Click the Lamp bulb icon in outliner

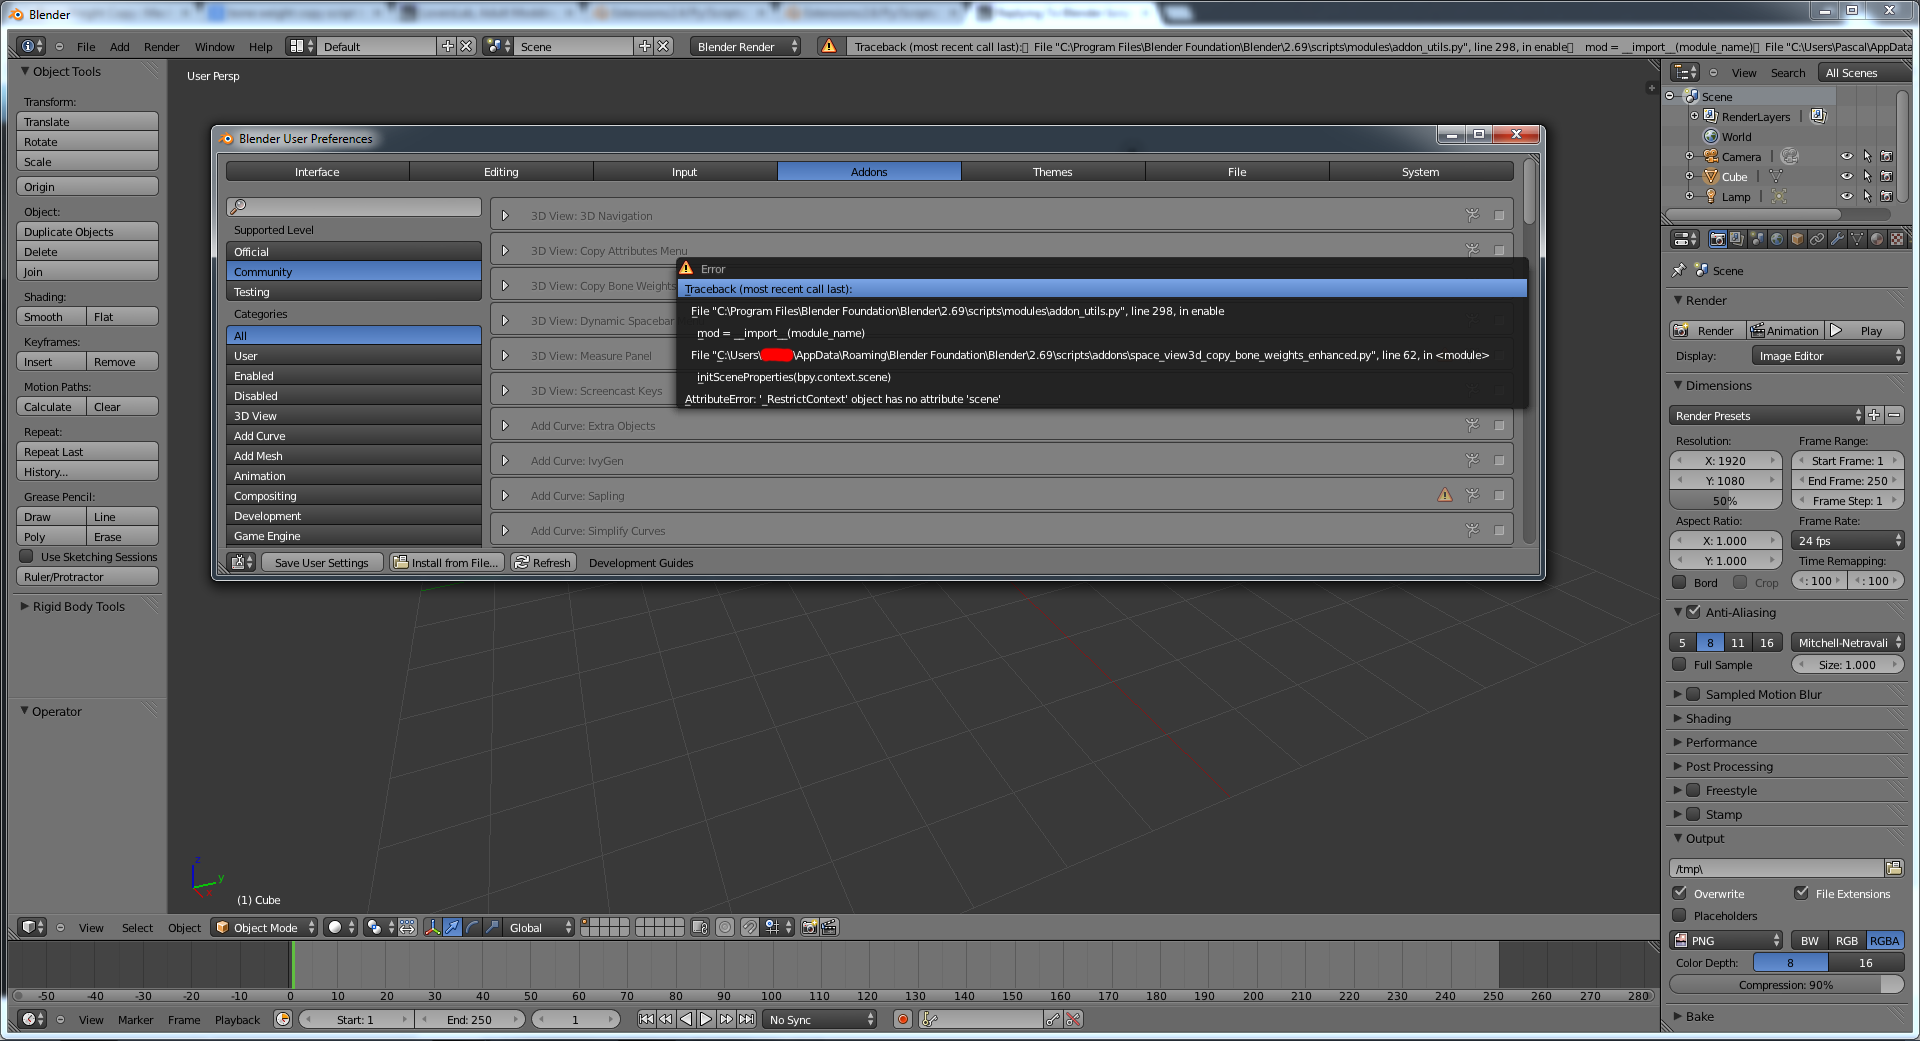[x=1711, y=196]
